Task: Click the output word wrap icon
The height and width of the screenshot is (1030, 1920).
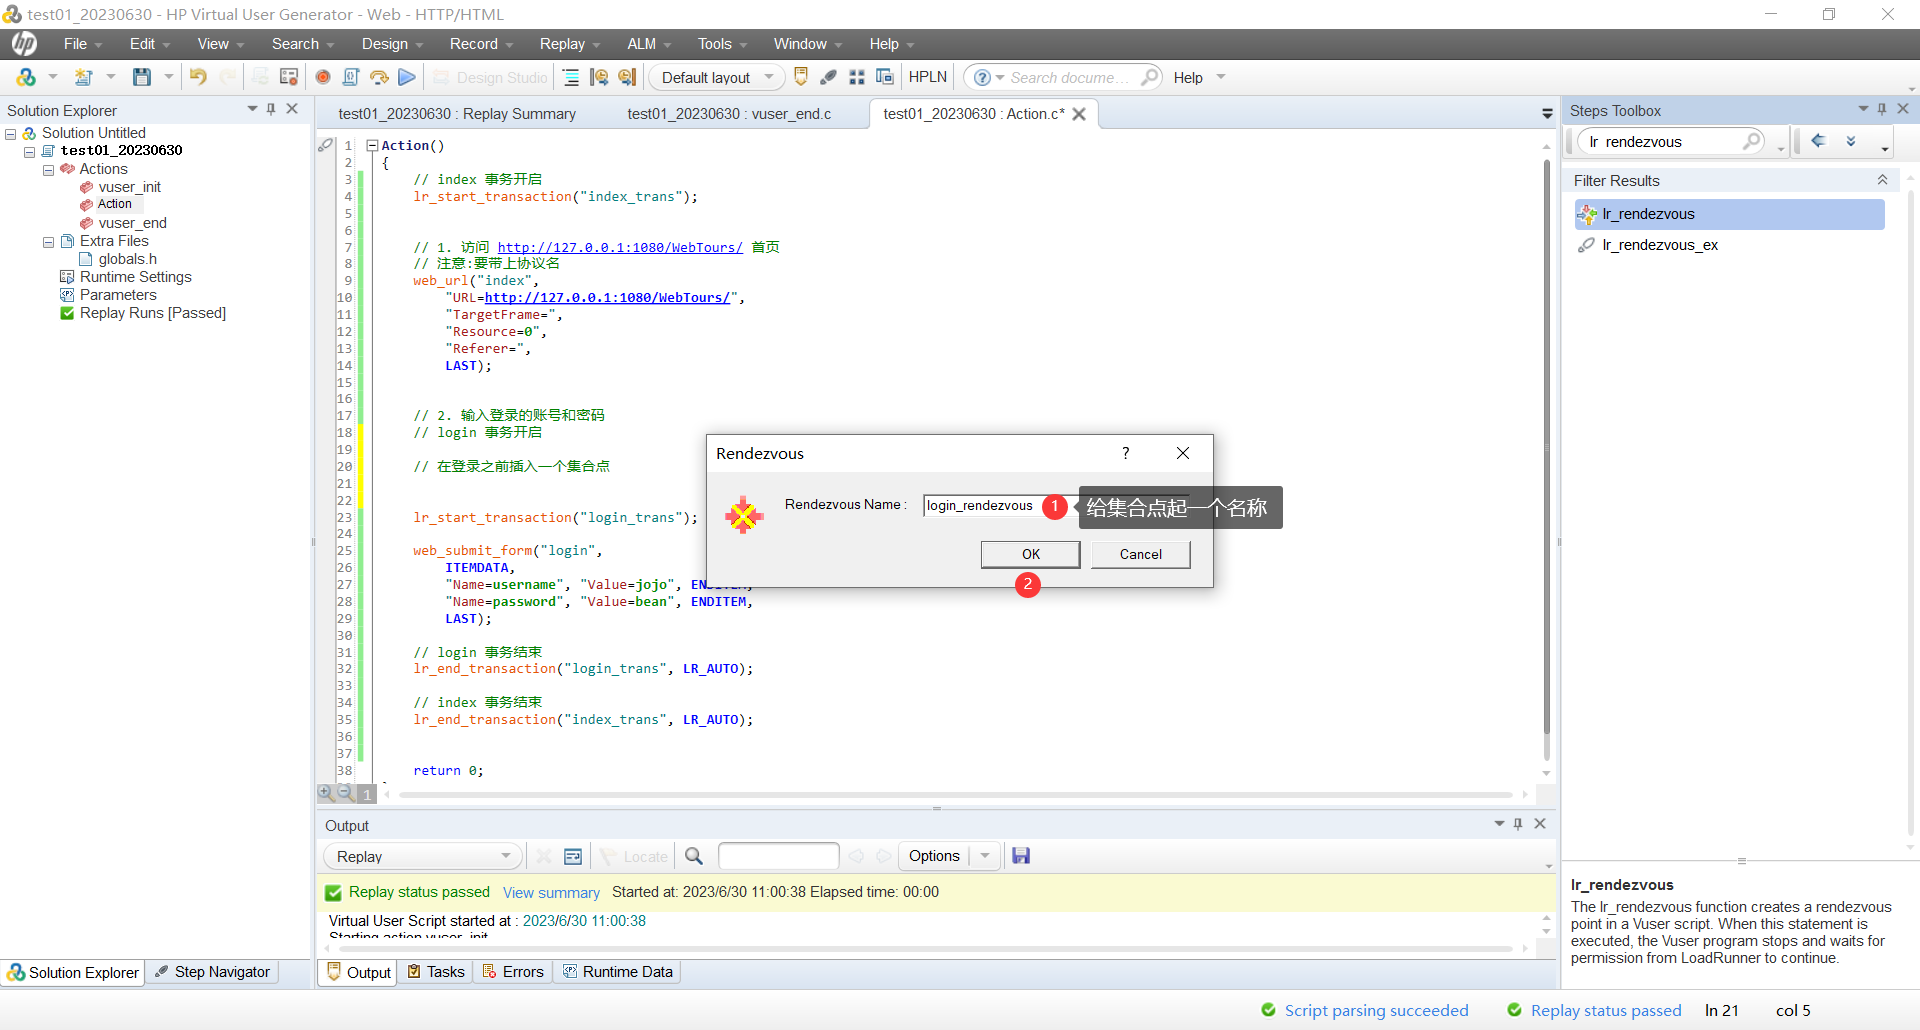Action: (573, 856)
